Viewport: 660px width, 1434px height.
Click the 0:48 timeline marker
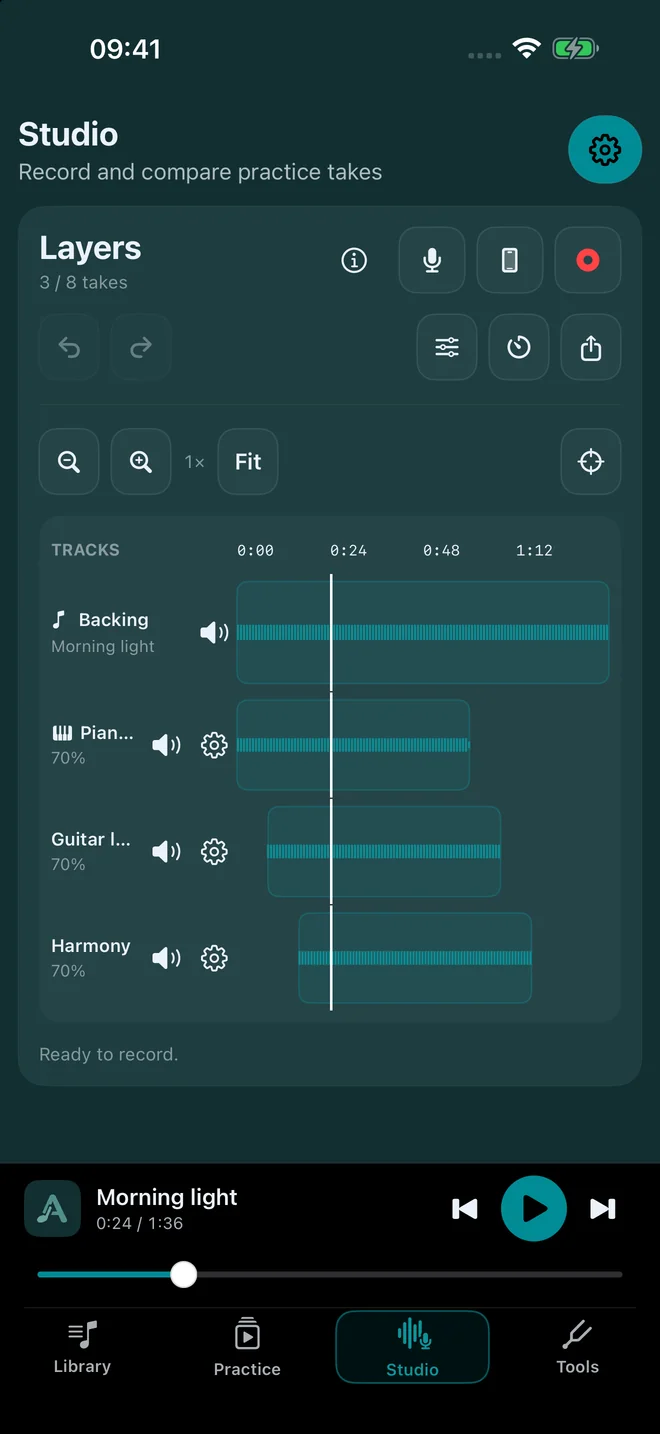[x=441, y=550]
